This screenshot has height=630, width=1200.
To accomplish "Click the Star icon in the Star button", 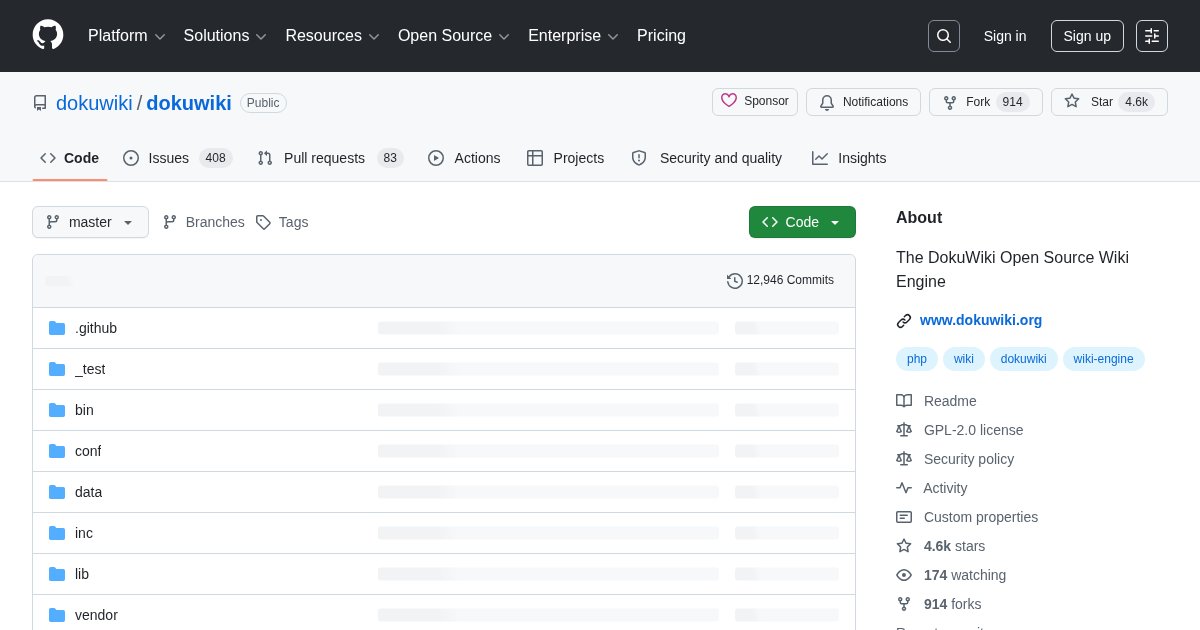I will click(x=1072, y=101).
